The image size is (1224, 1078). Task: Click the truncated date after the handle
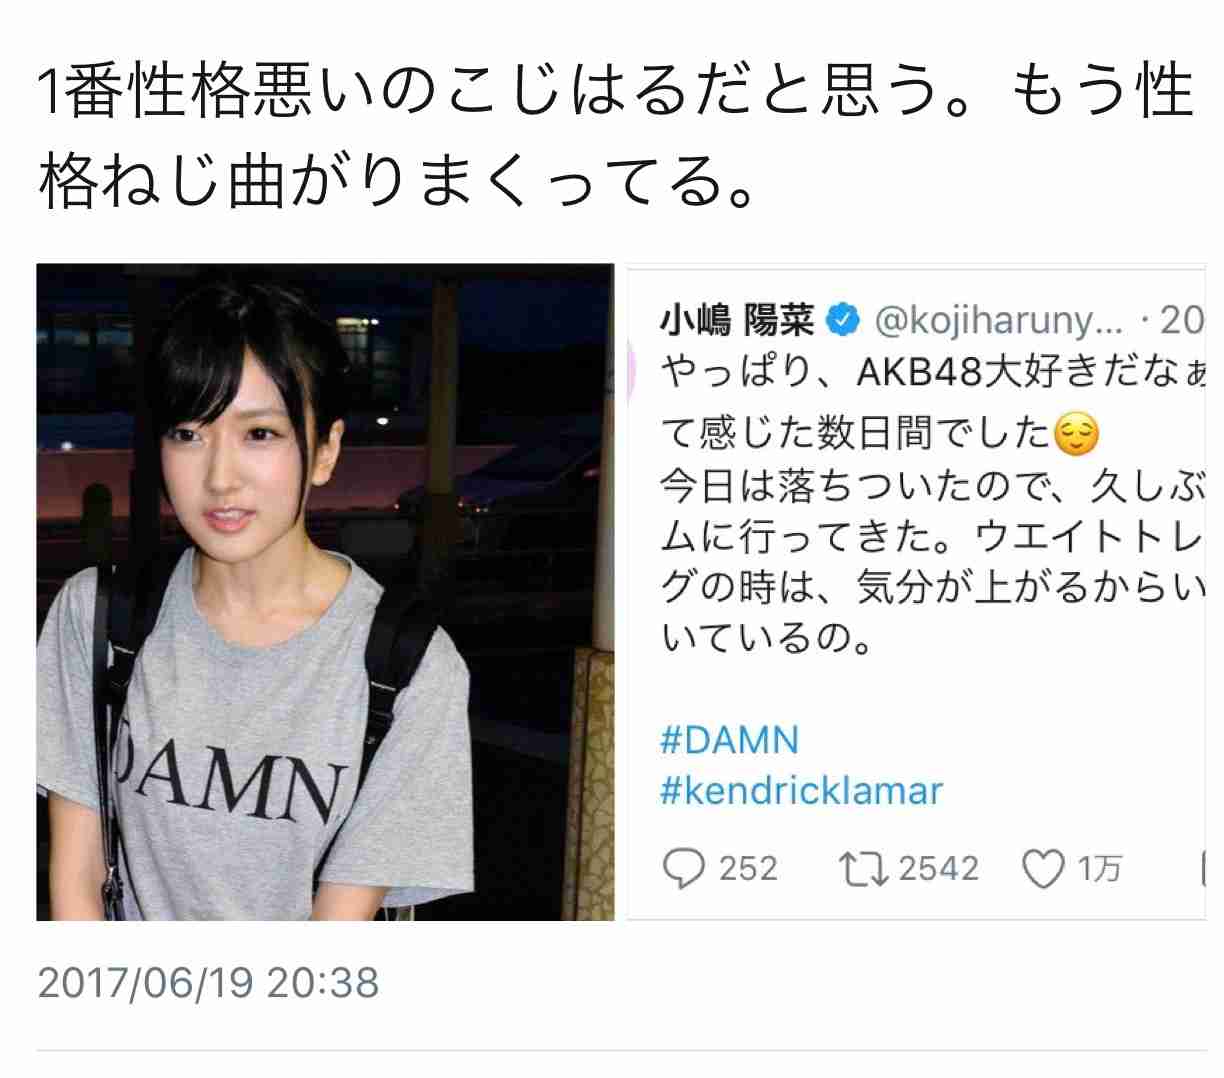tap(1180, 321)
